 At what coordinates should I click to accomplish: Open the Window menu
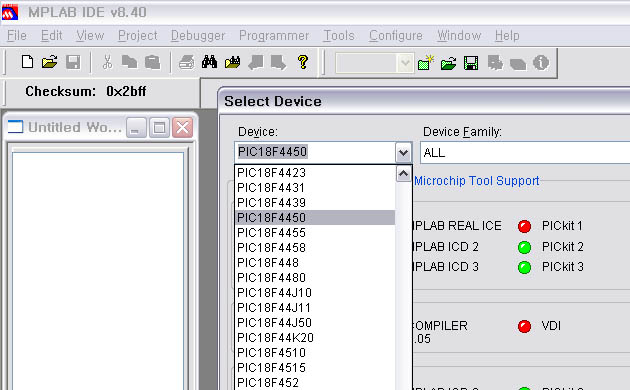459,35
